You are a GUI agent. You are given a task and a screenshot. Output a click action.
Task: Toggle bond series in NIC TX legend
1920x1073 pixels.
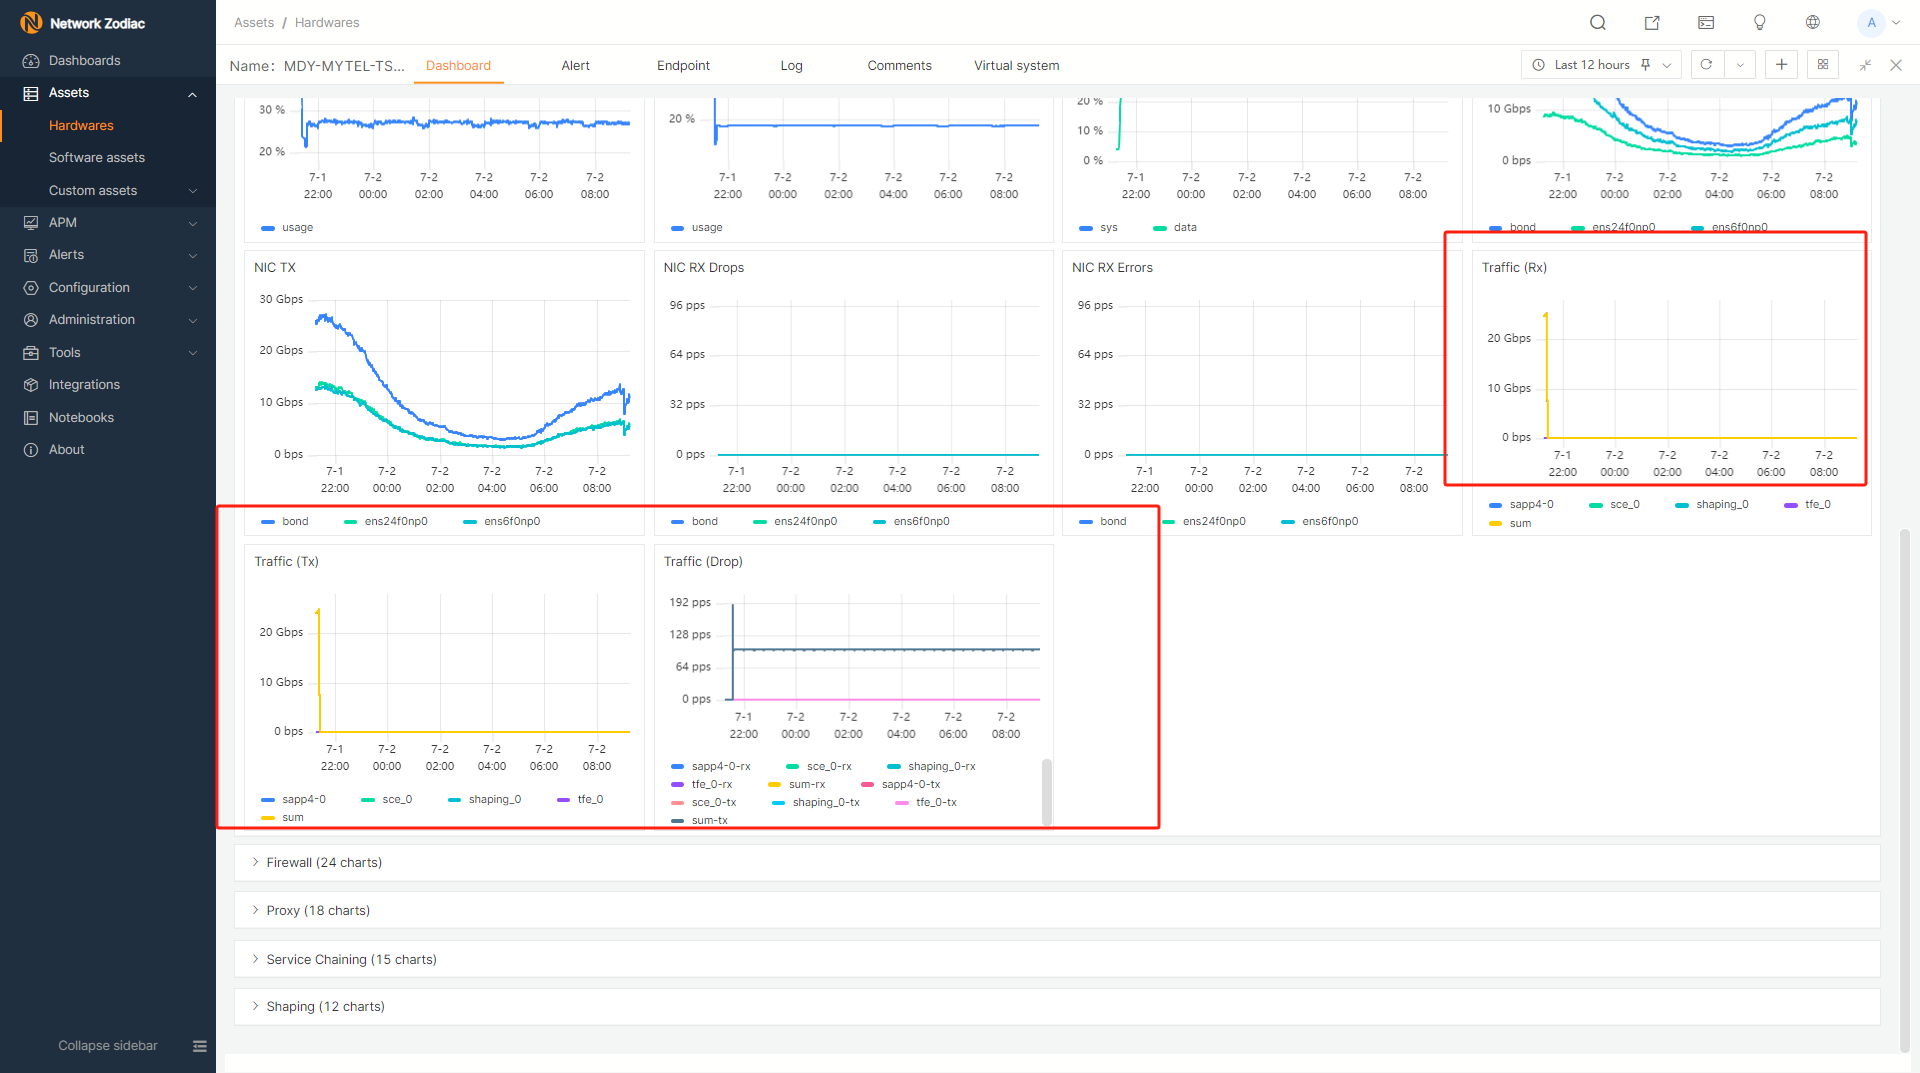point(285,521)
